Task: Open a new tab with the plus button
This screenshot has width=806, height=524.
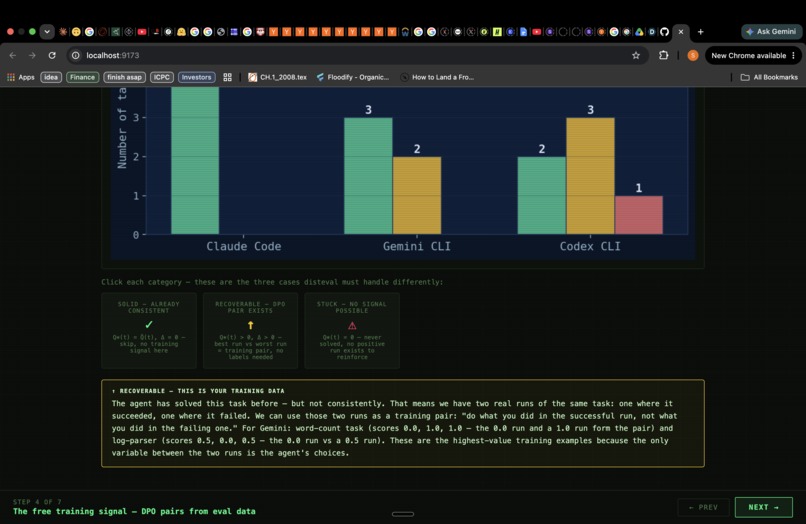Action: click(x=701, y=32)
